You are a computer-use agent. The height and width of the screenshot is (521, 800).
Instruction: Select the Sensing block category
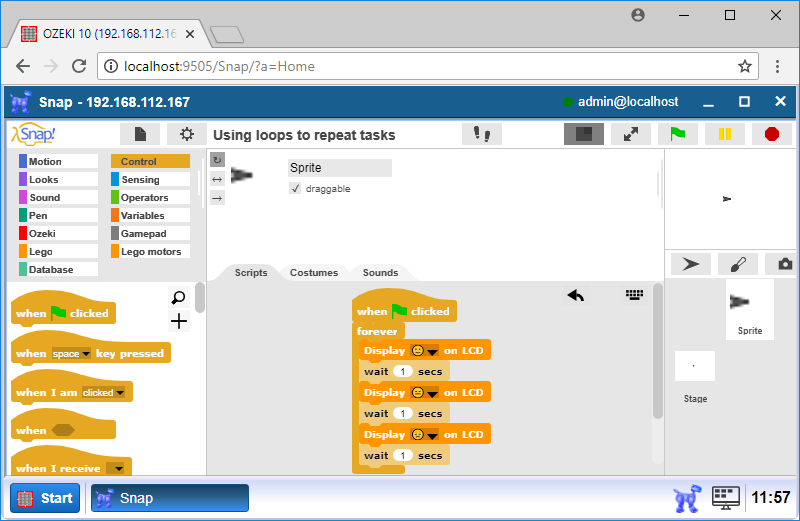click(151, 180)
